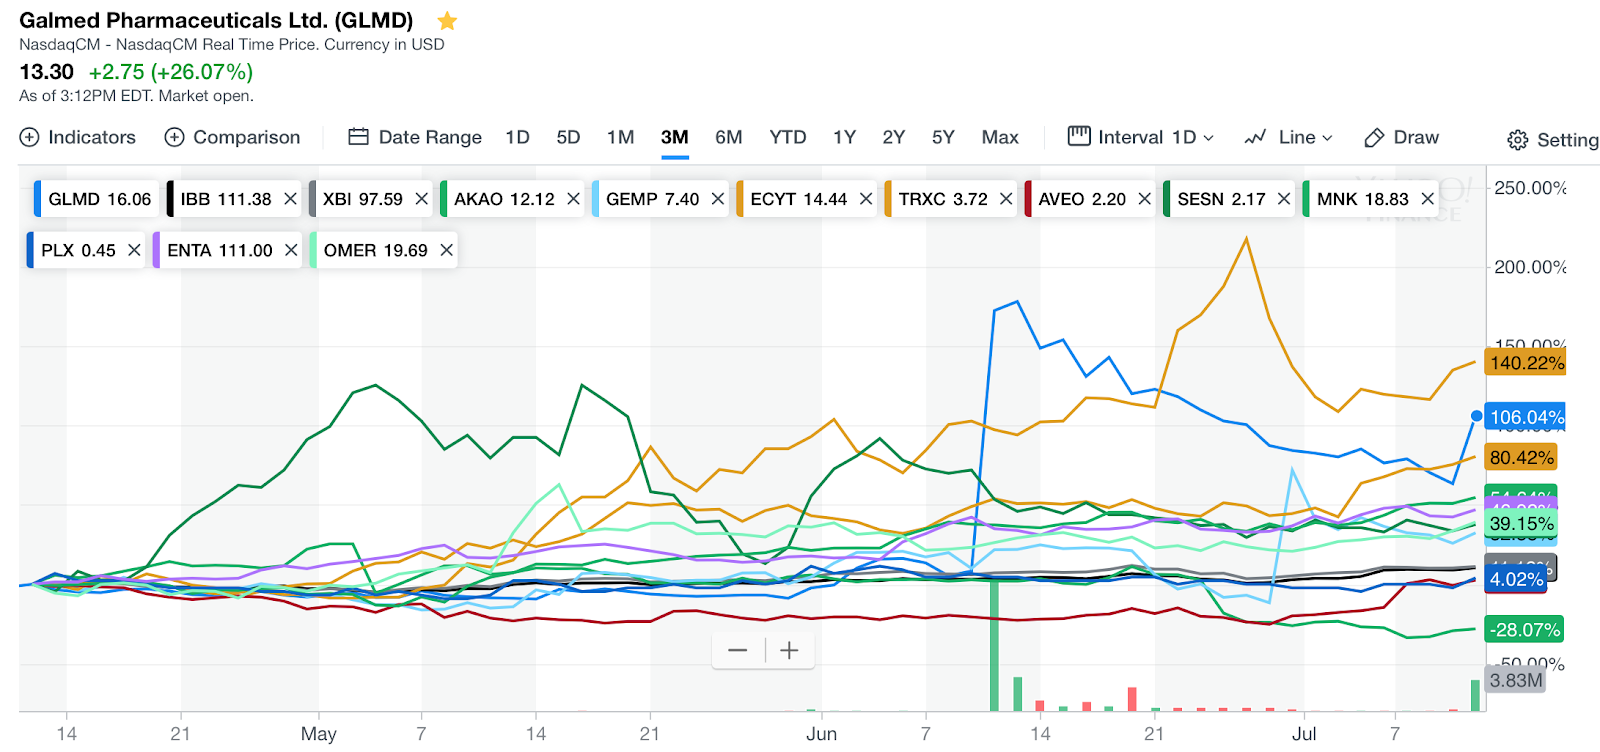Remove ECYT comparison with its X
The image size is (1600, 752).
coord(866,199)
